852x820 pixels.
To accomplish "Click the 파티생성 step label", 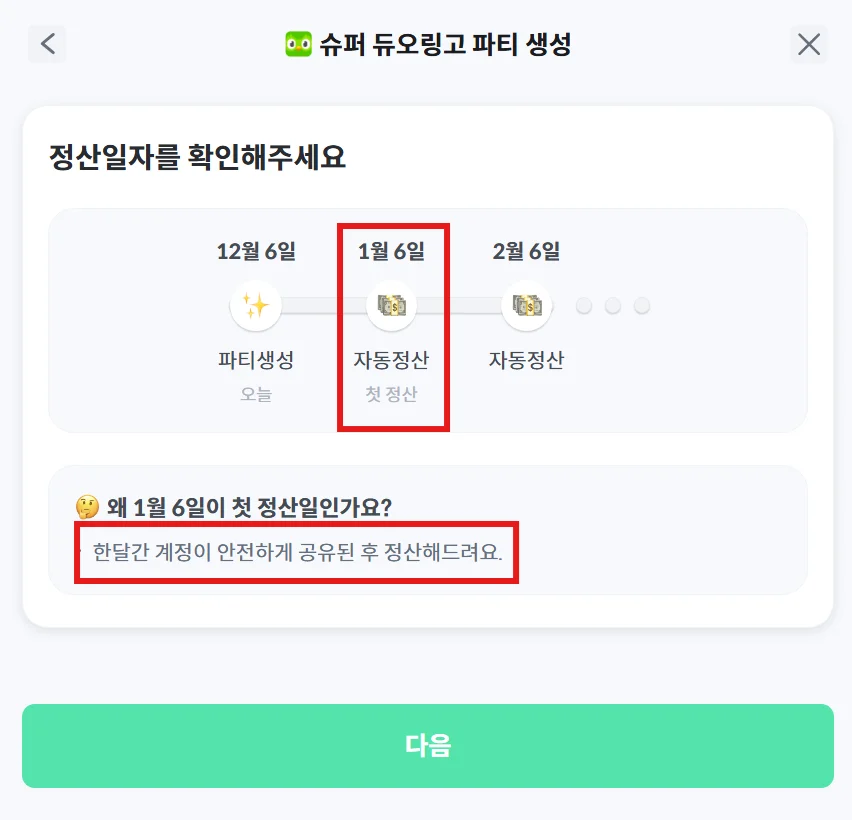I will (256, 360).
